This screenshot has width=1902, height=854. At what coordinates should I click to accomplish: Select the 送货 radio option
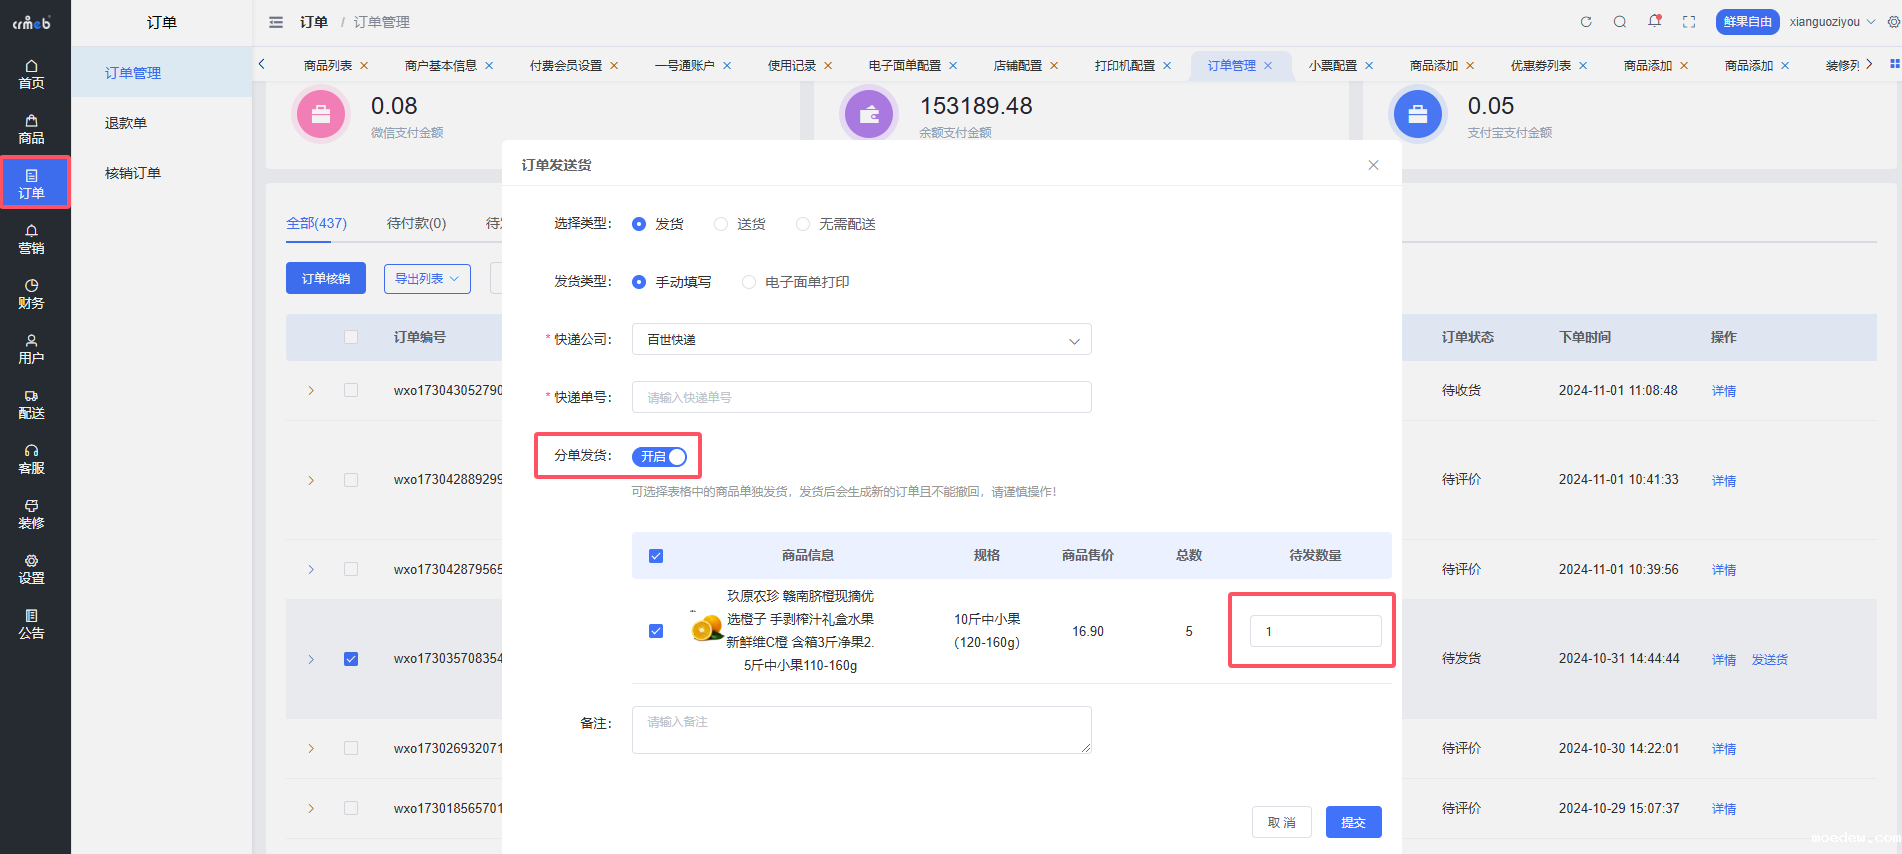click(x=721, y=224)
